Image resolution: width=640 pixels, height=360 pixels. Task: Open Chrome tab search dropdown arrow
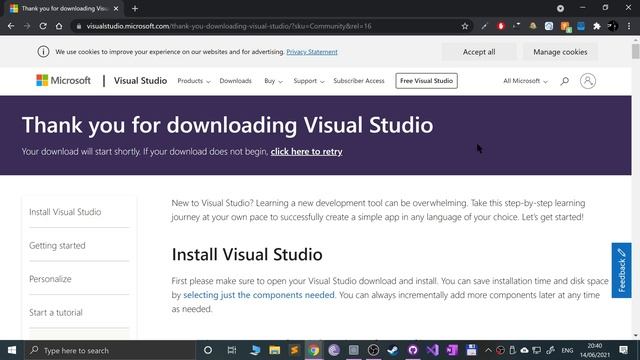[x=560, y=8]
